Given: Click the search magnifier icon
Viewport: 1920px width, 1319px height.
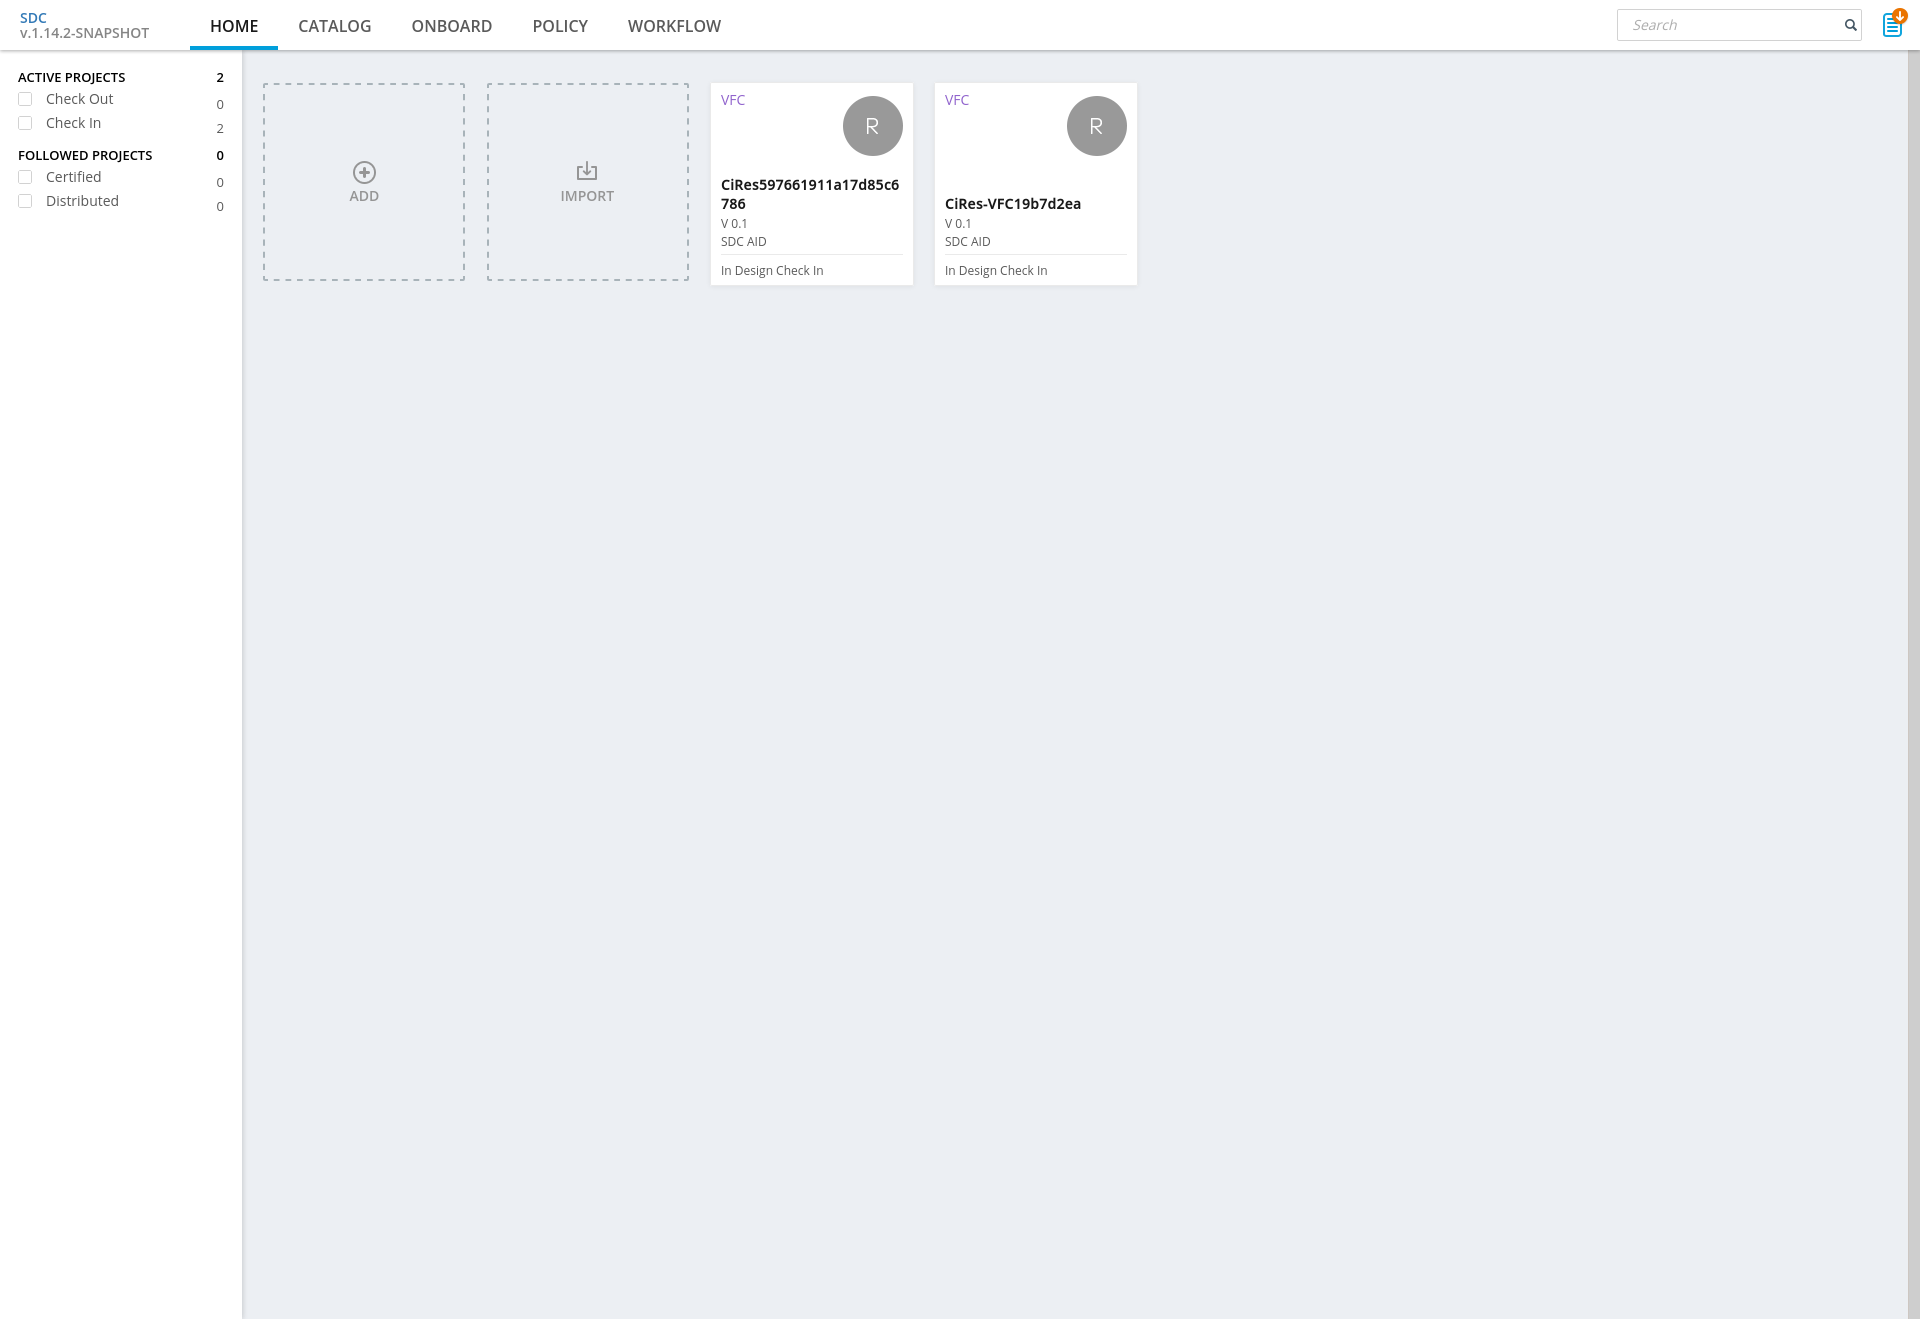Looking at the screenshot, I should pyautogui.click(x=1850, y=25).
